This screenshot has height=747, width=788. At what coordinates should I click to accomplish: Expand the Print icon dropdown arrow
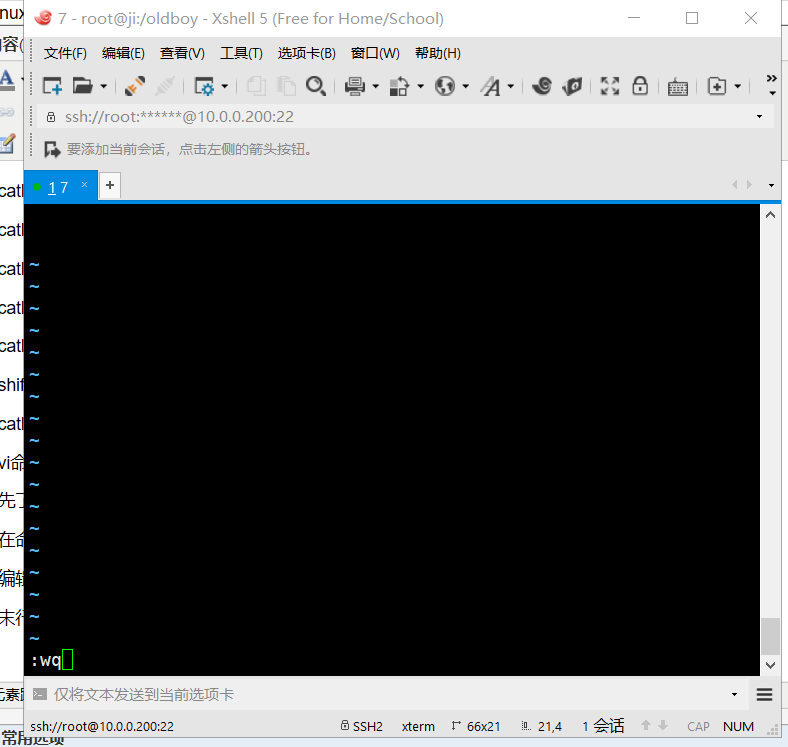pos(375,86)
